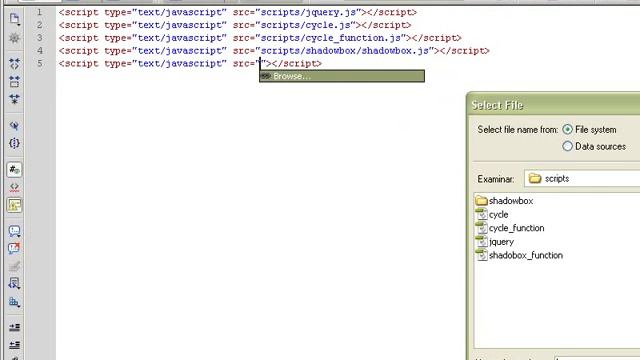Click the Apply Comment icon
The image size is (640, 360).
point(14,231)
